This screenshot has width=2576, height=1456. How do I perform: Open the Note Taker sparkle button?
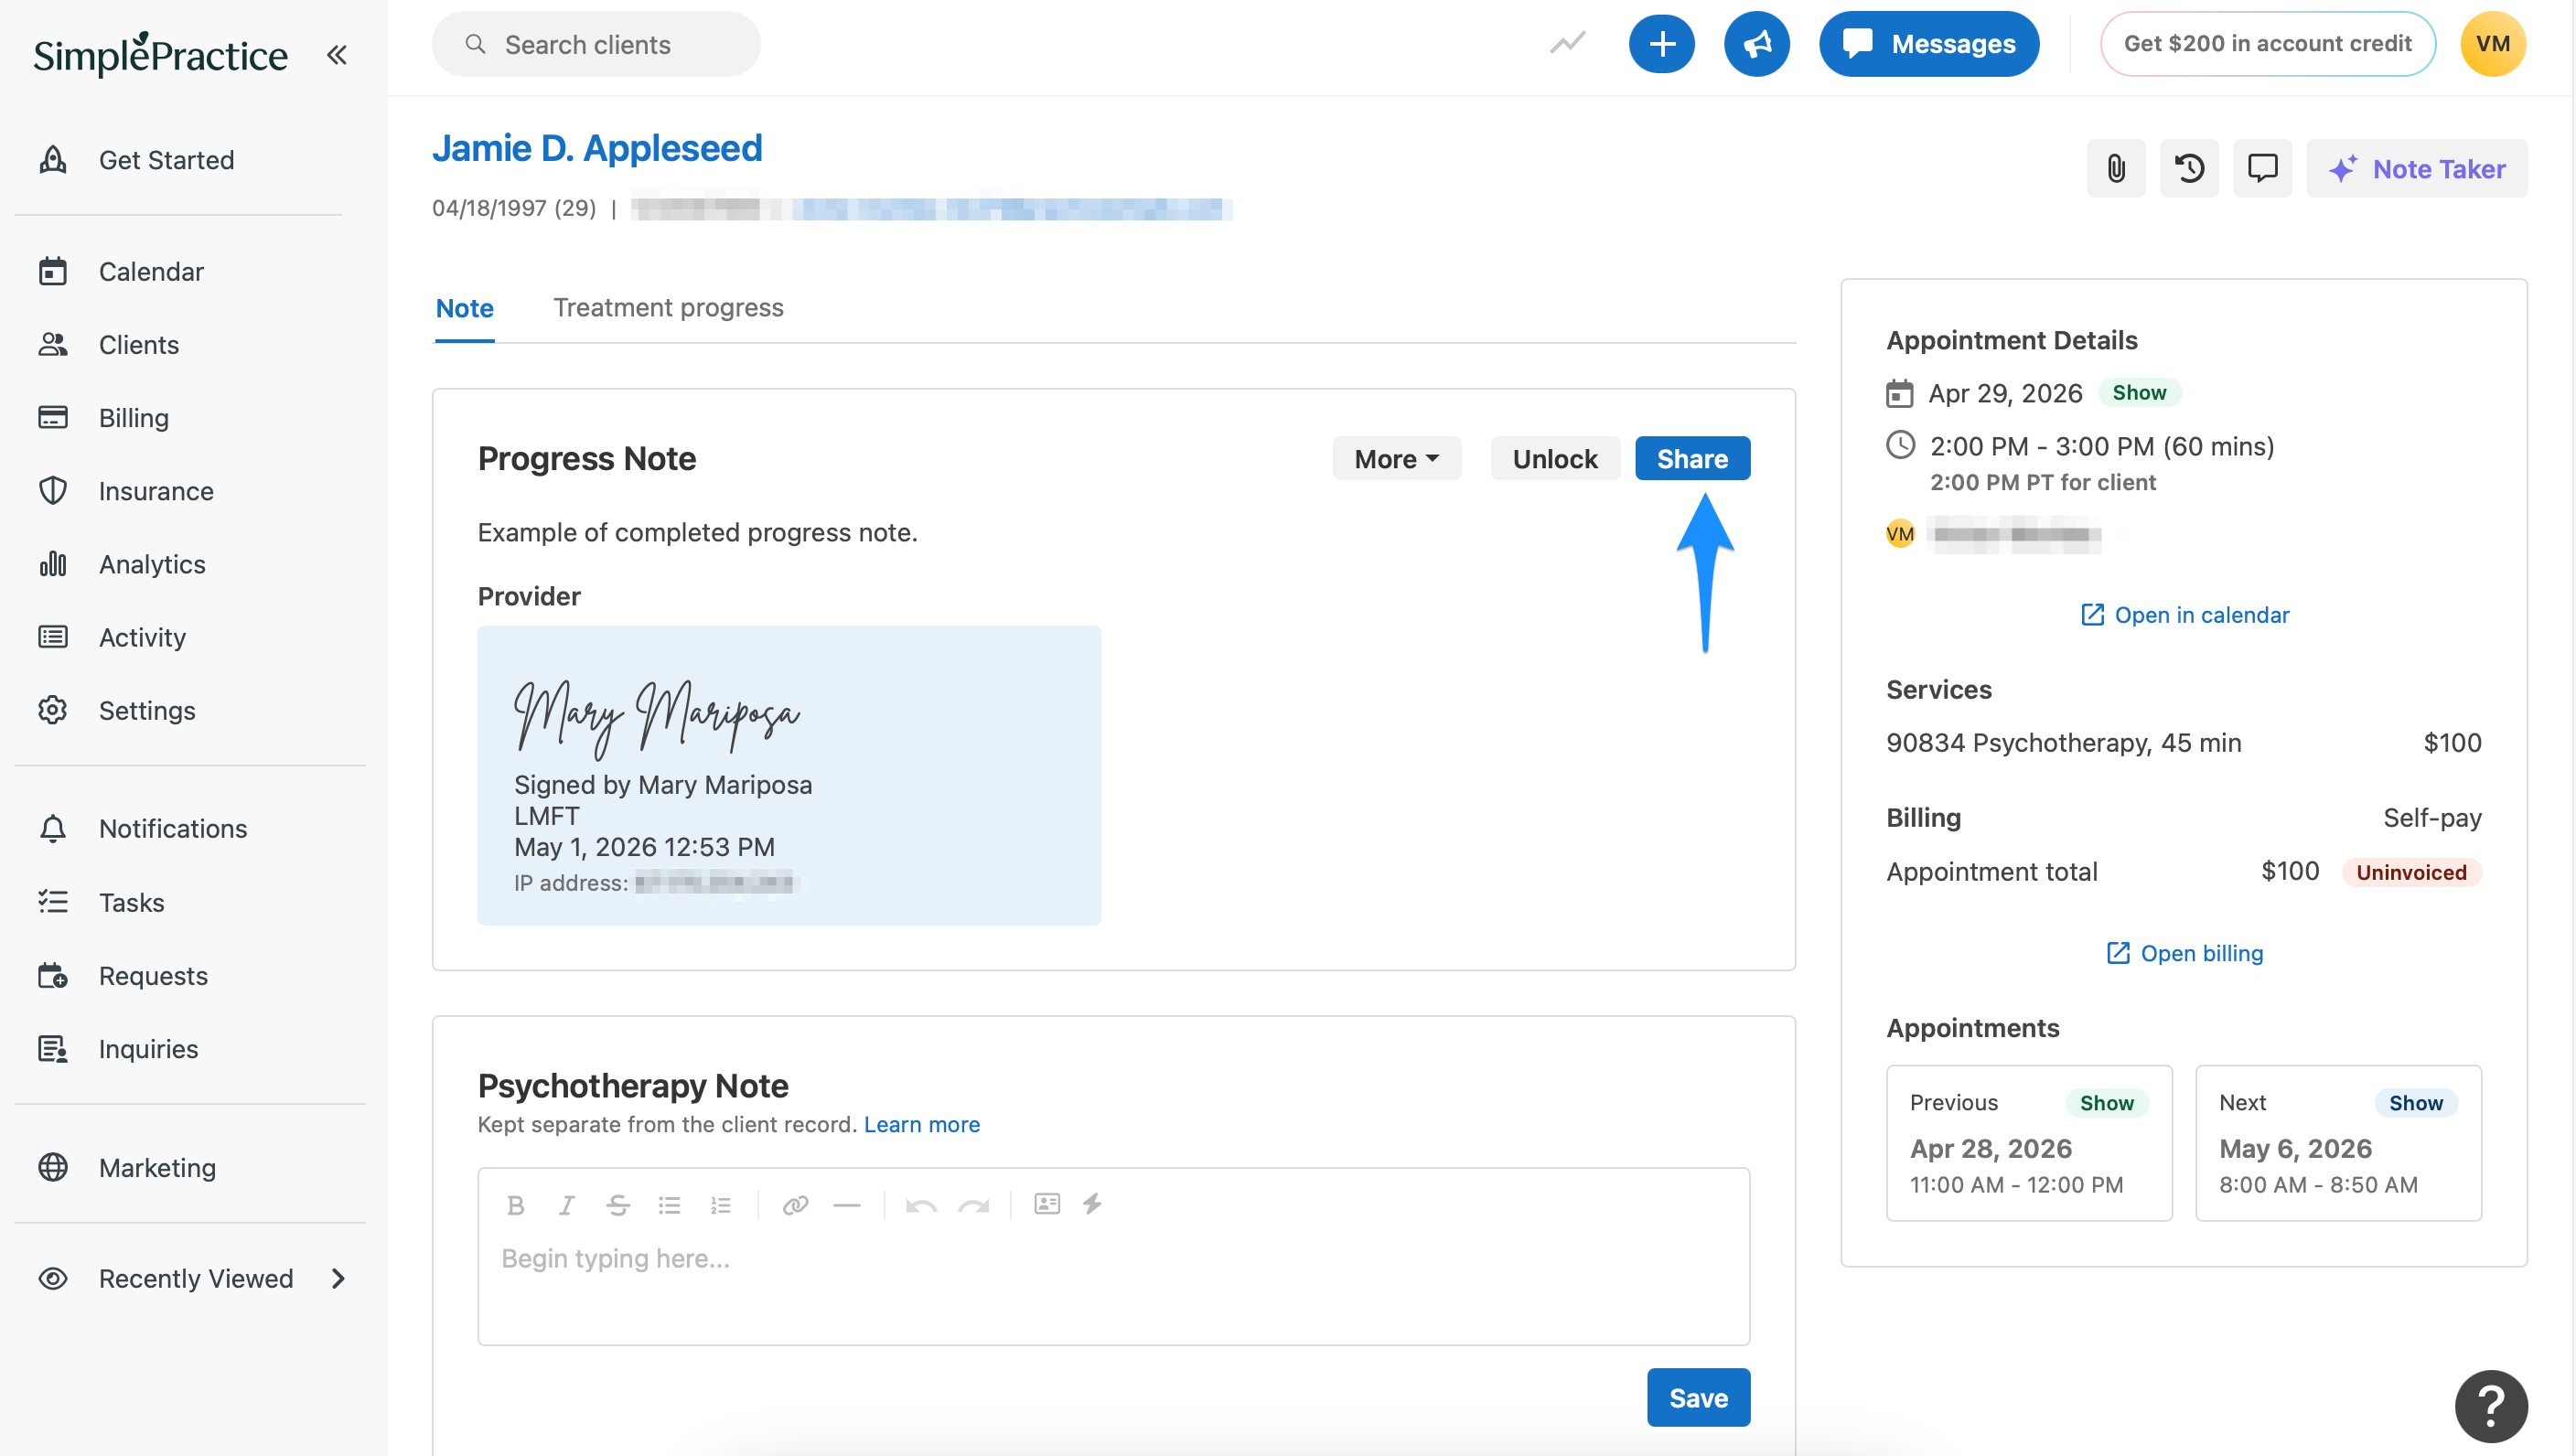click(2416, 168)
